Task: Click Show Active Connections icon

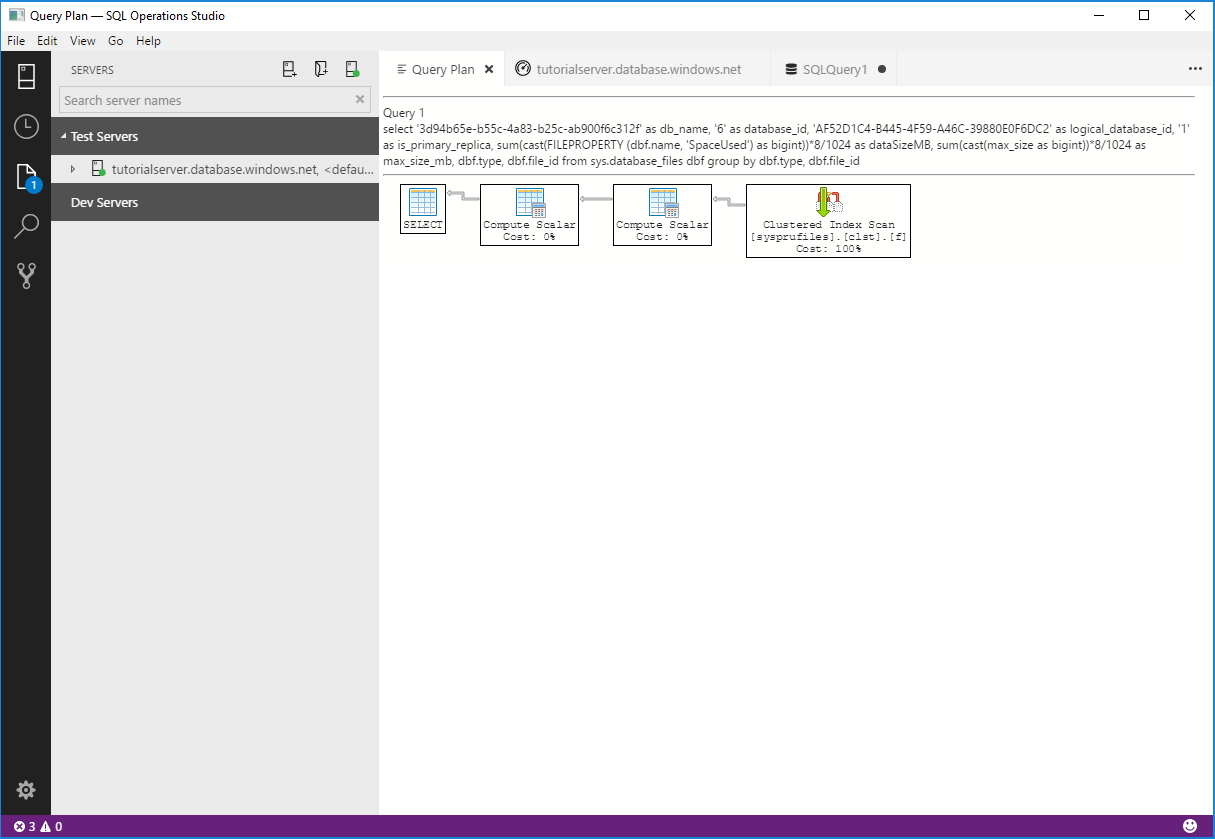Action: [352, 70]
